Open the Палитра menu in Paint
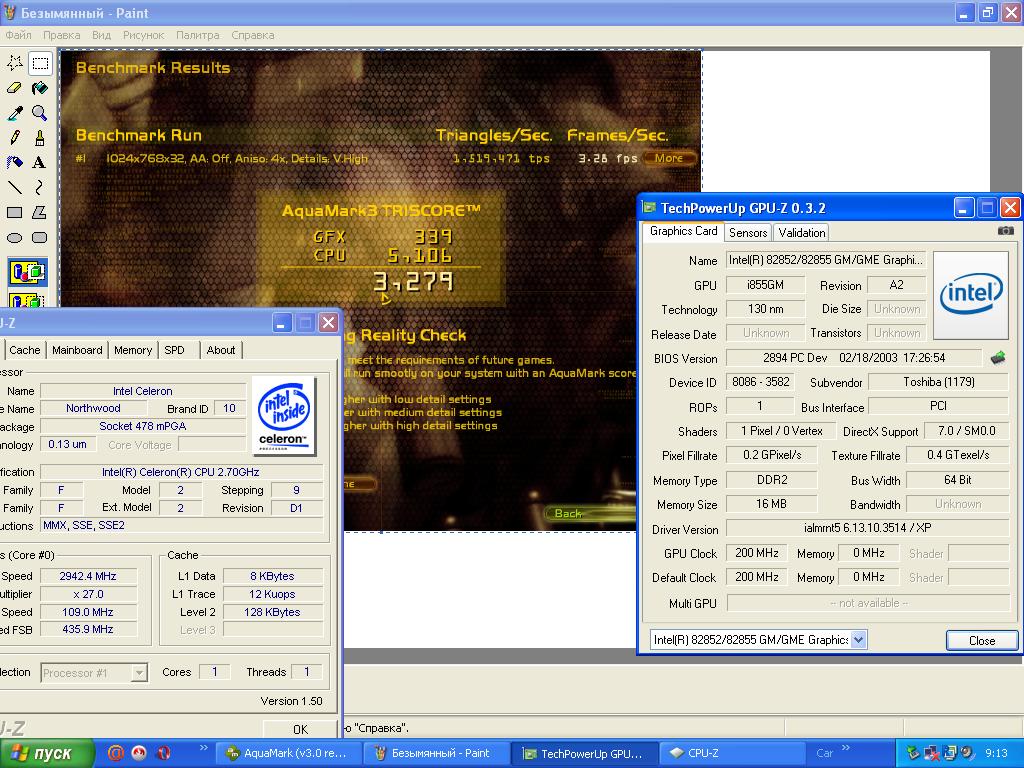 point(198,35)
